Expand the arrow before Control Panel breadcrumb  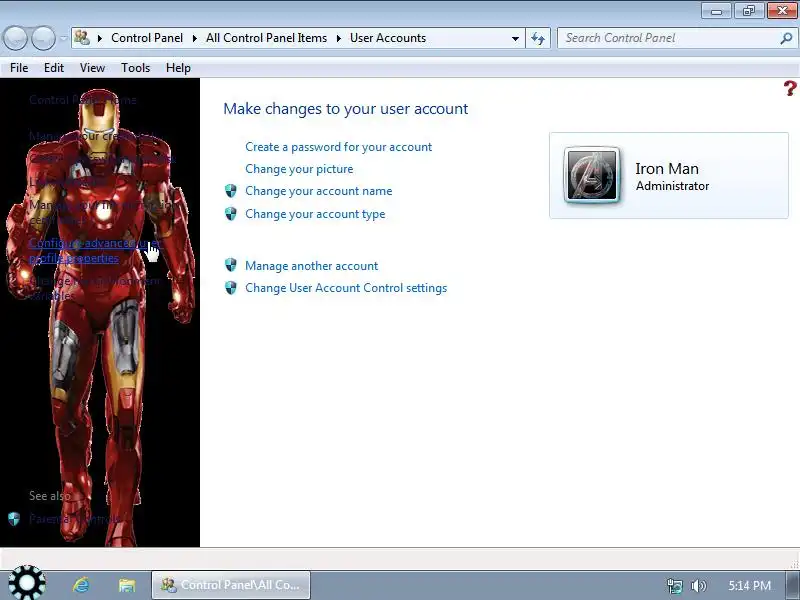[100, 38]
